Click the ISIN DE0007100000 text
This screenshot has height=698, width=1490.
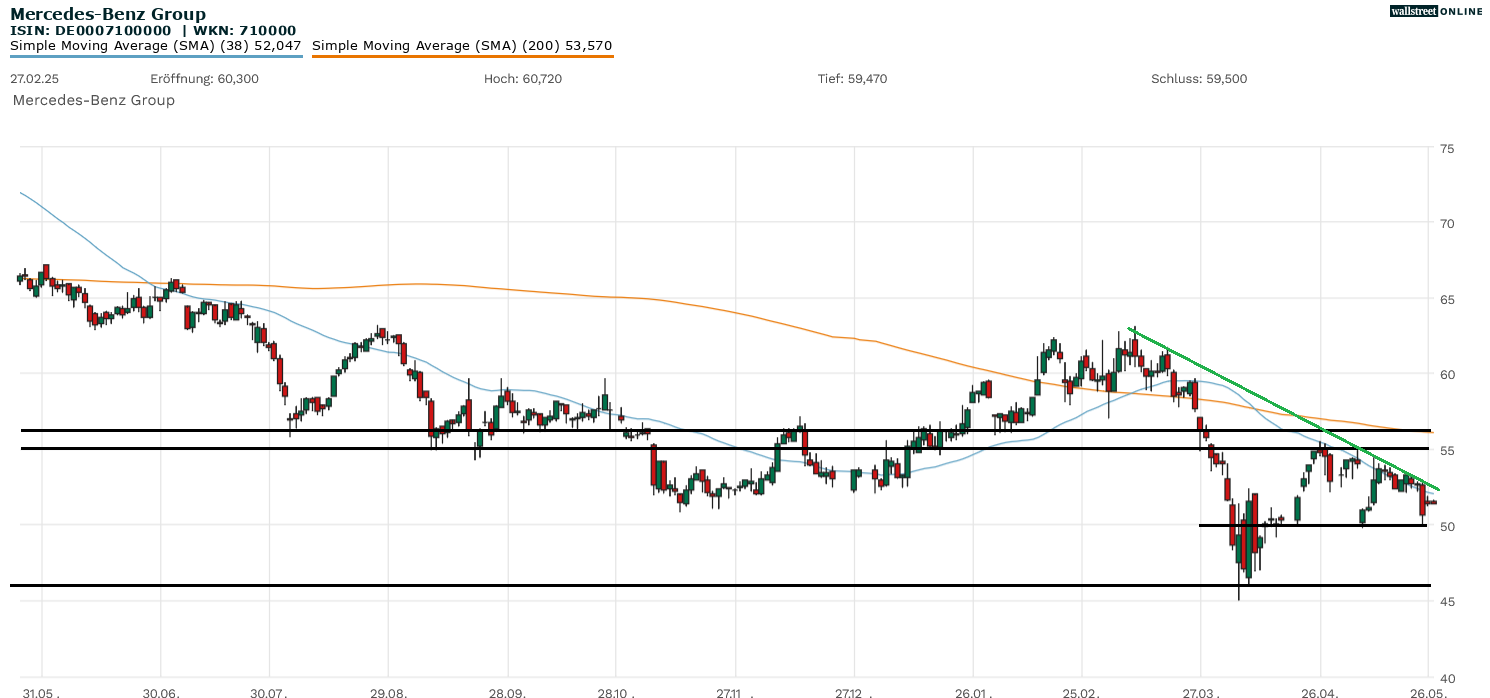[x=90, y=30]
